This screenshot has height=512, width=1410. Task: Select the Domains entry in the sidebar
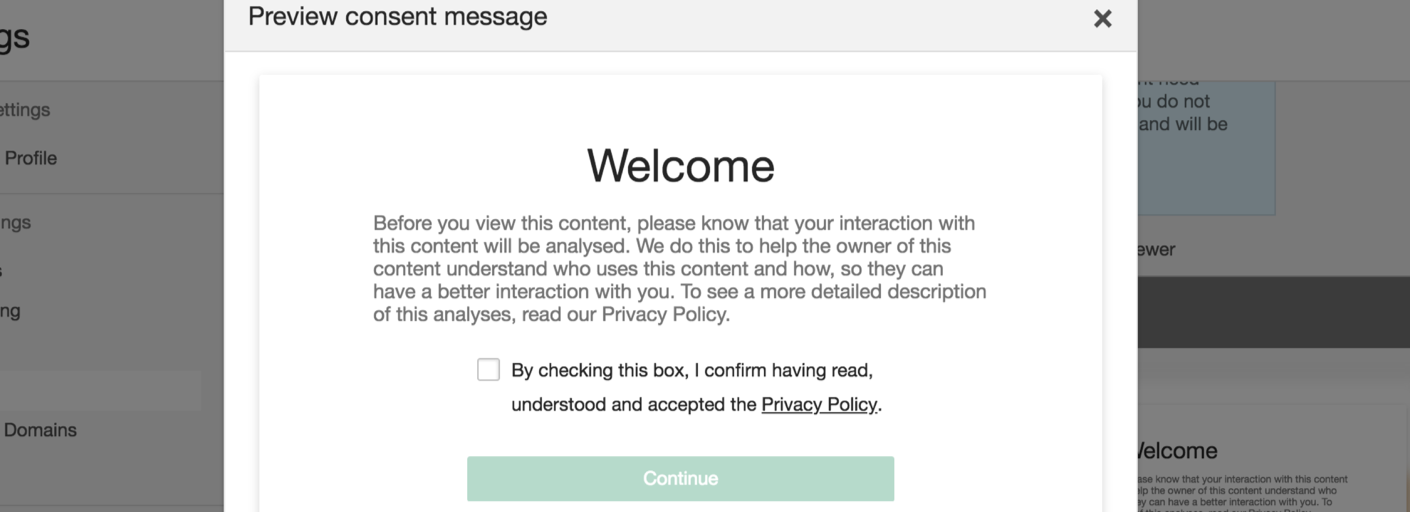tap(40, 430)
